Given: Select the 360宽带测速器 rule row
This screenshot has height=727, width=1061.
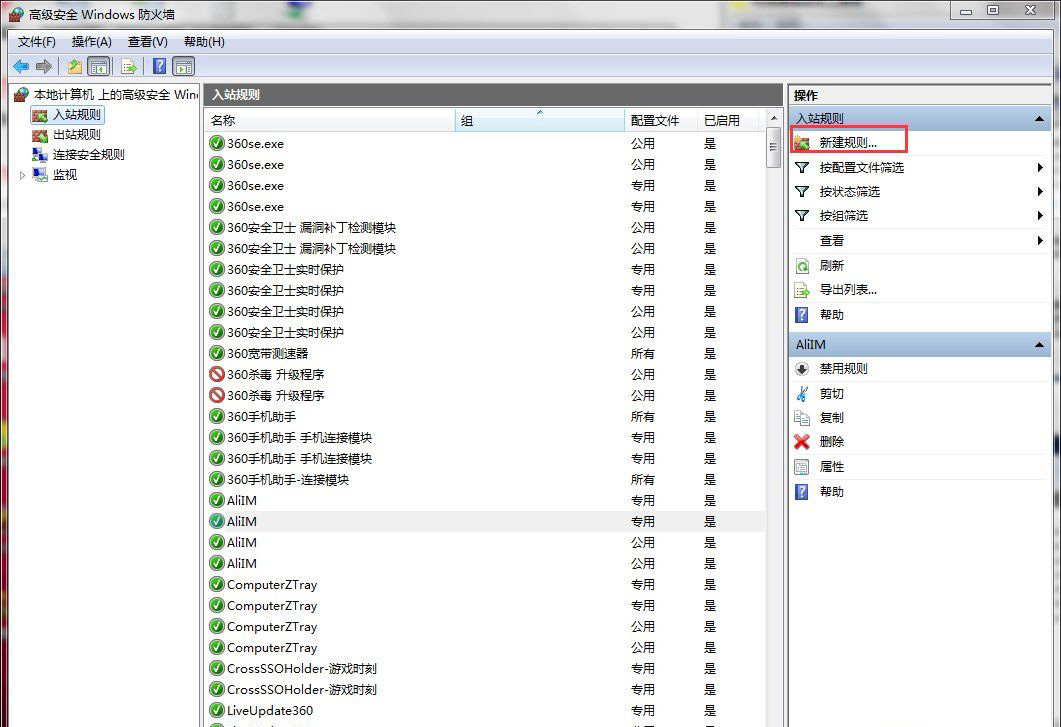Looking at the screenshot, I should point(484,353).
